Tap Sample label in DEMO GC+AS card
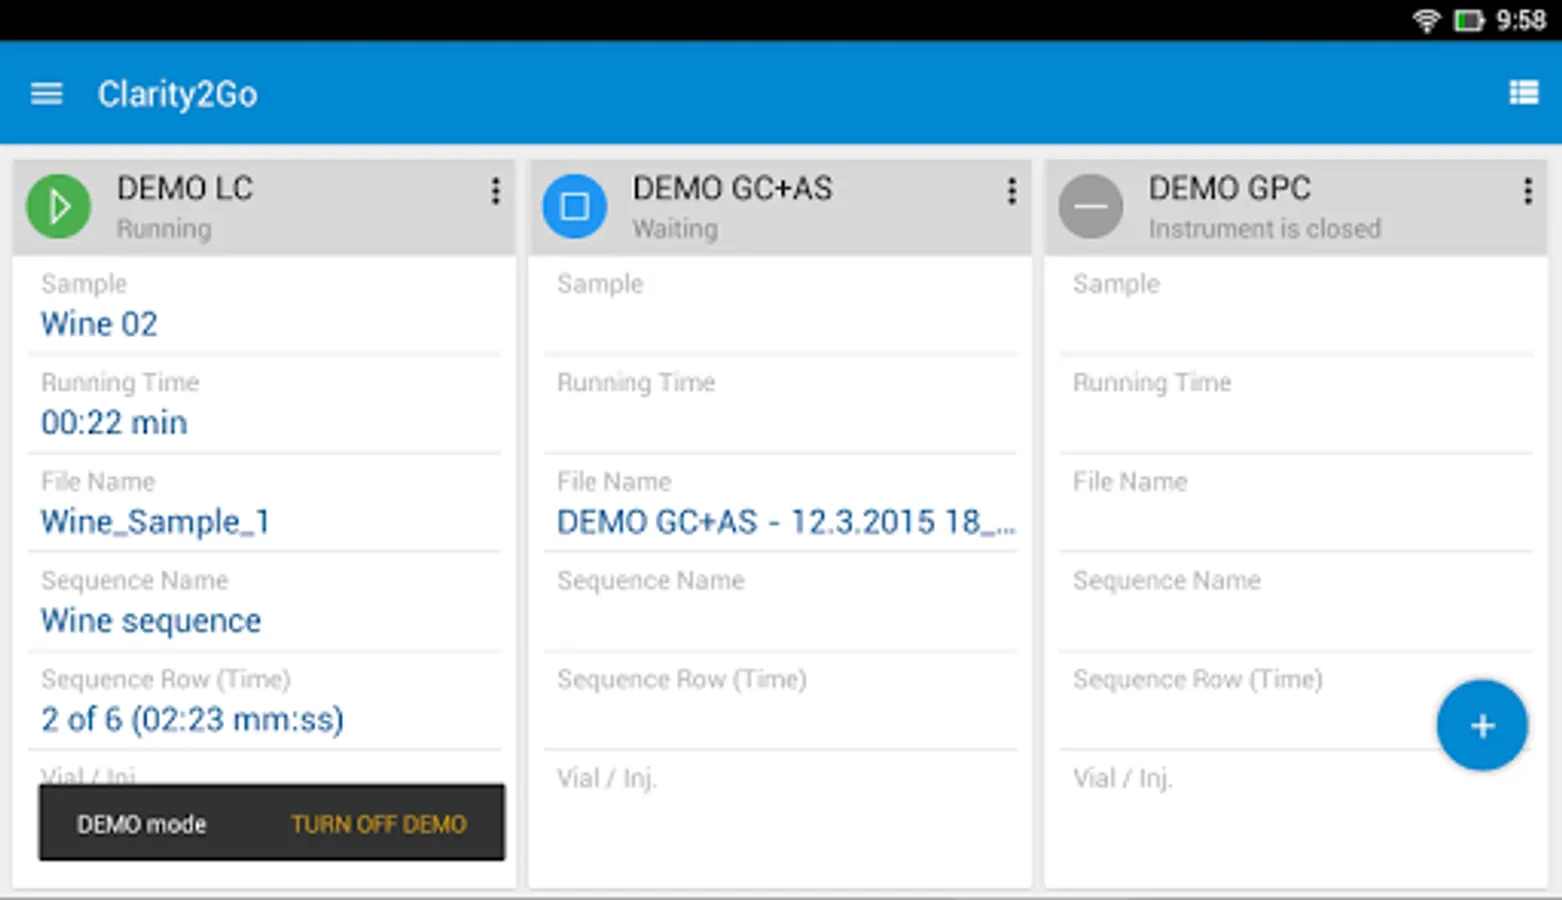1562x900 pixels. click(x=600, y=284)
